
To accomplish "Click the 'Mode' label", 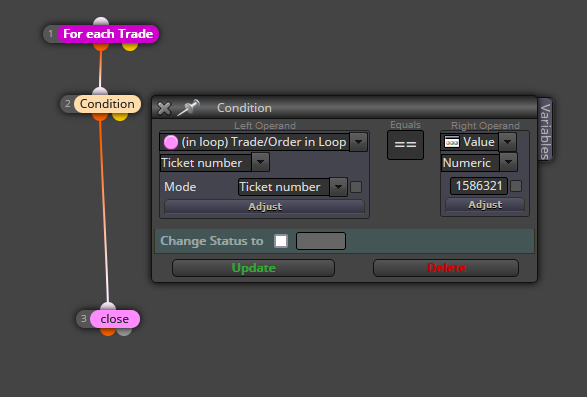I will (180, 187).
